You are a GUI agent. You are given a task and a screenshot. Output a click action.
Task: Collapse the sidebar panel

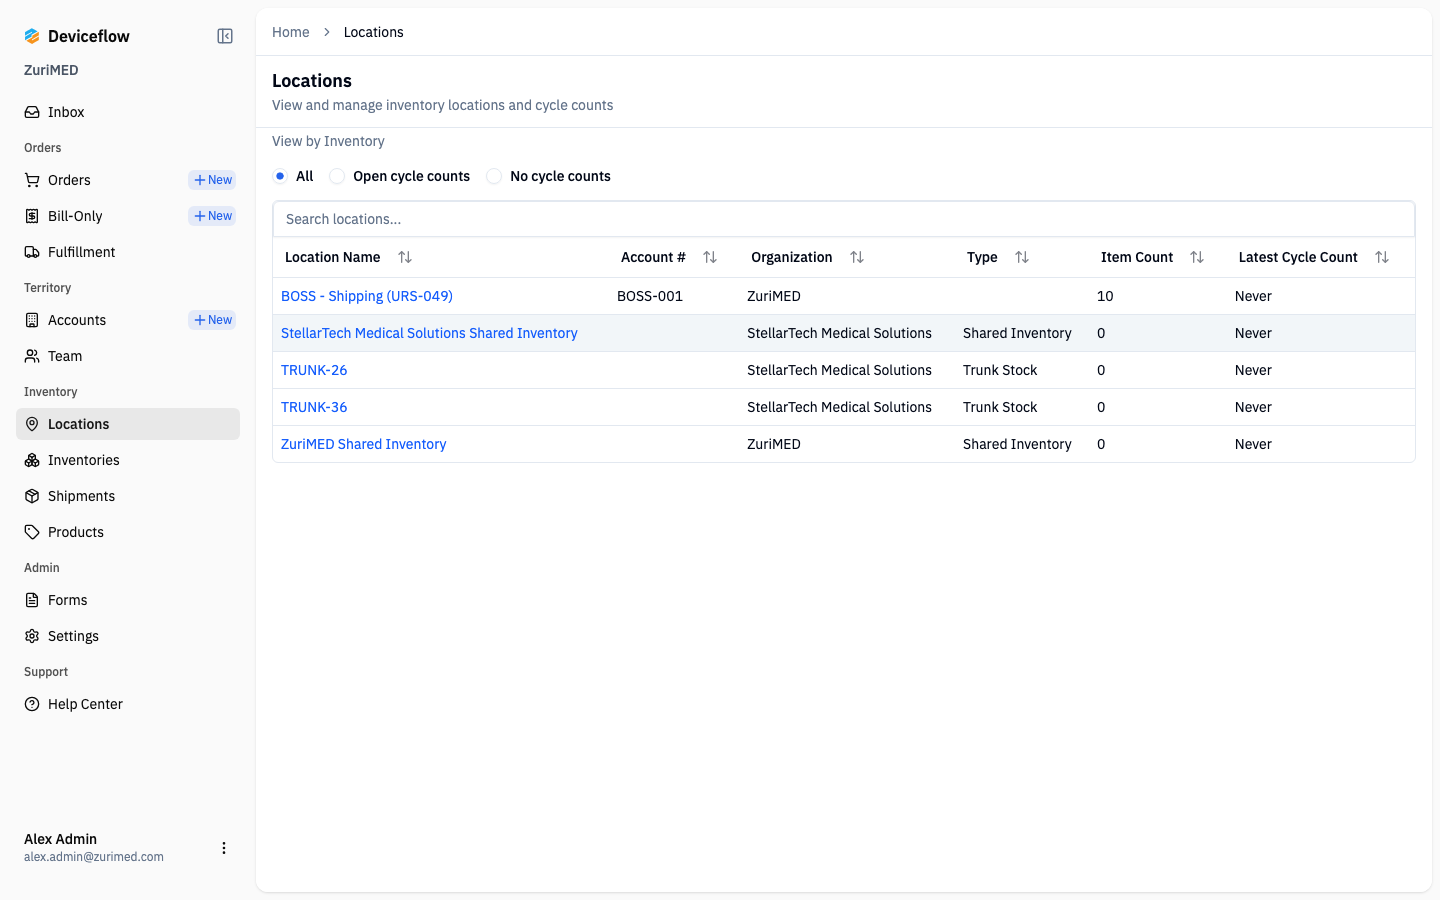pyautogui.click(x=225, y=36)
